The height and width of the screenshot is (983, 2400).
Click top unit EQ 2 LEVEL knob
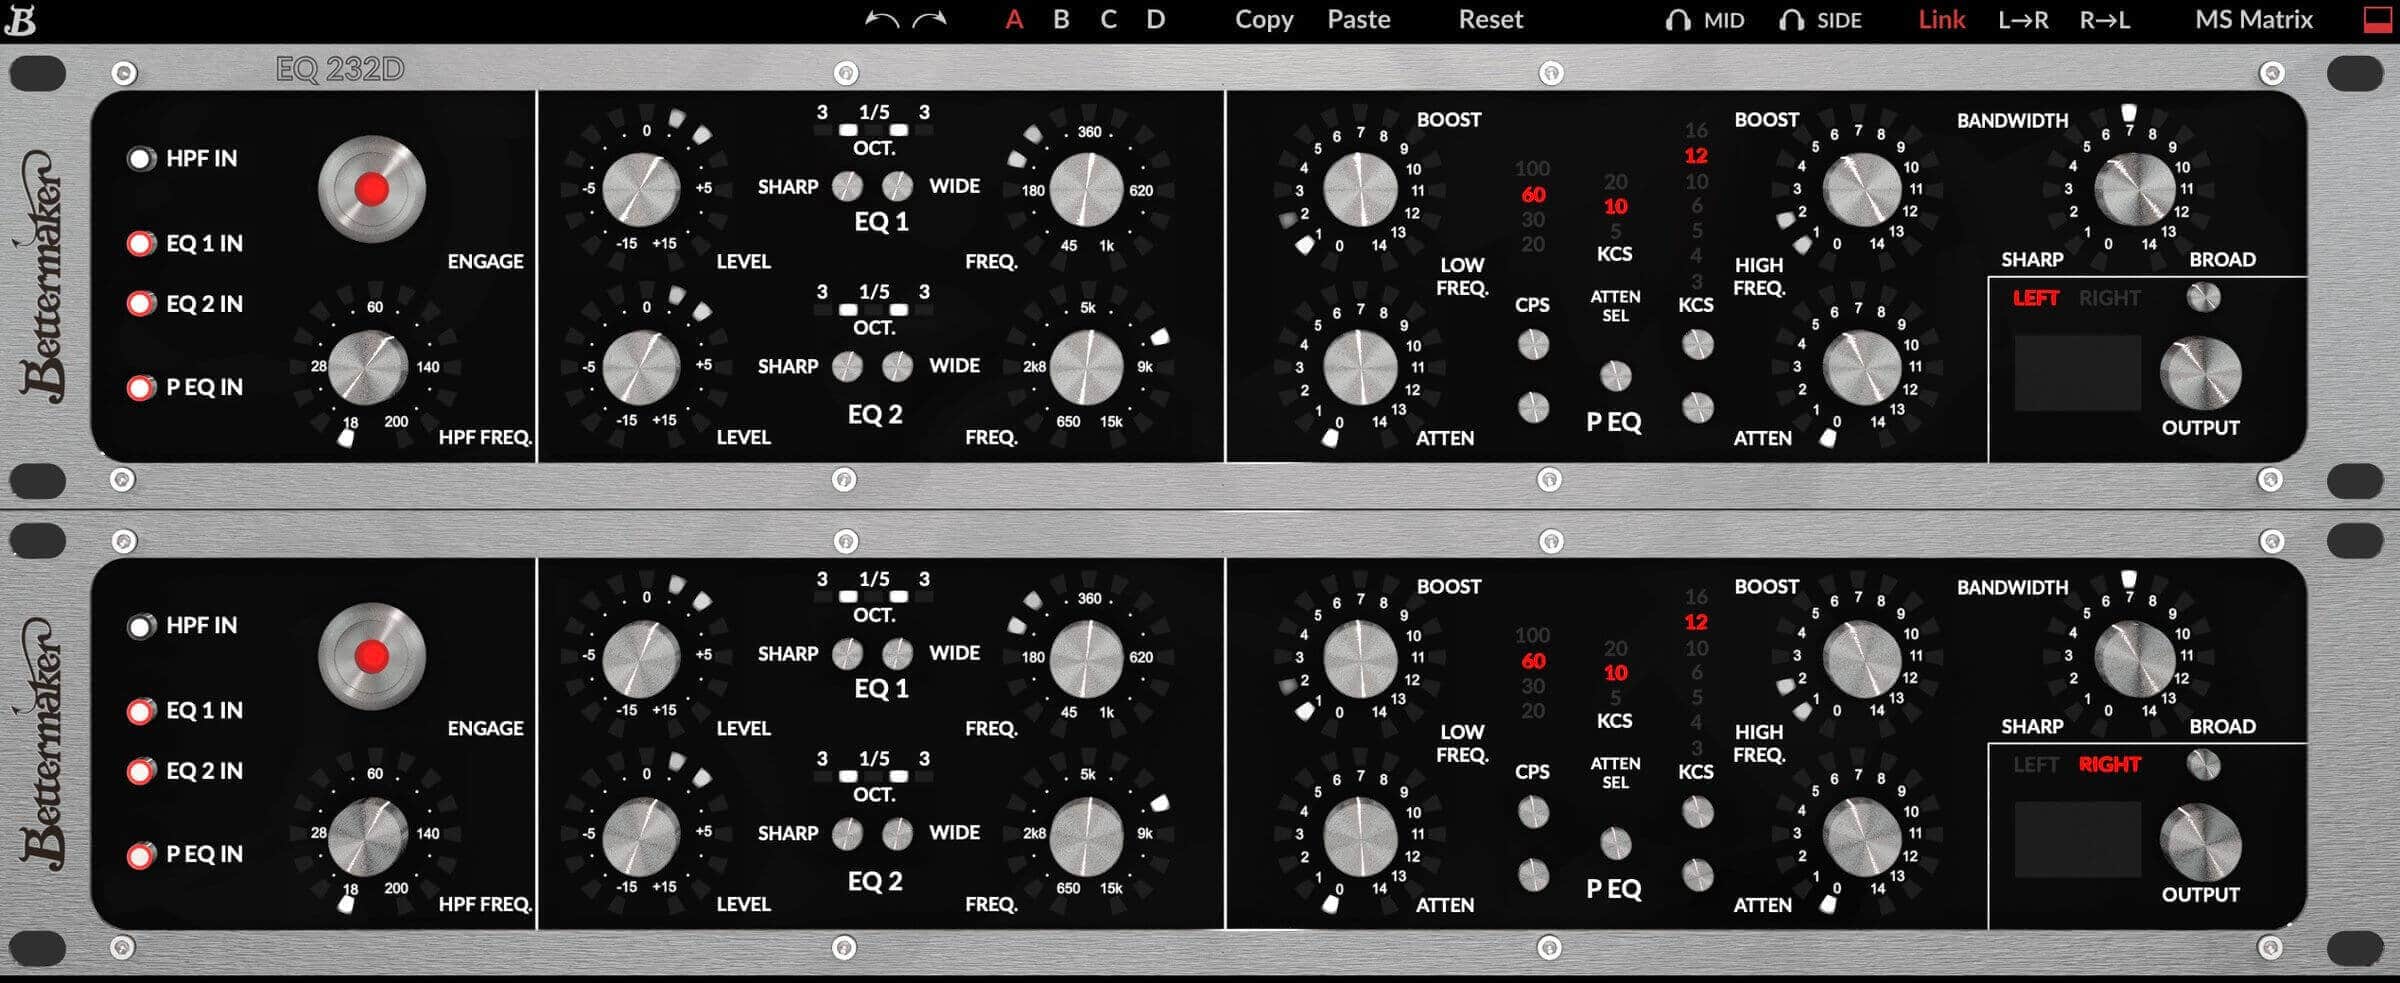coord(641,368)
